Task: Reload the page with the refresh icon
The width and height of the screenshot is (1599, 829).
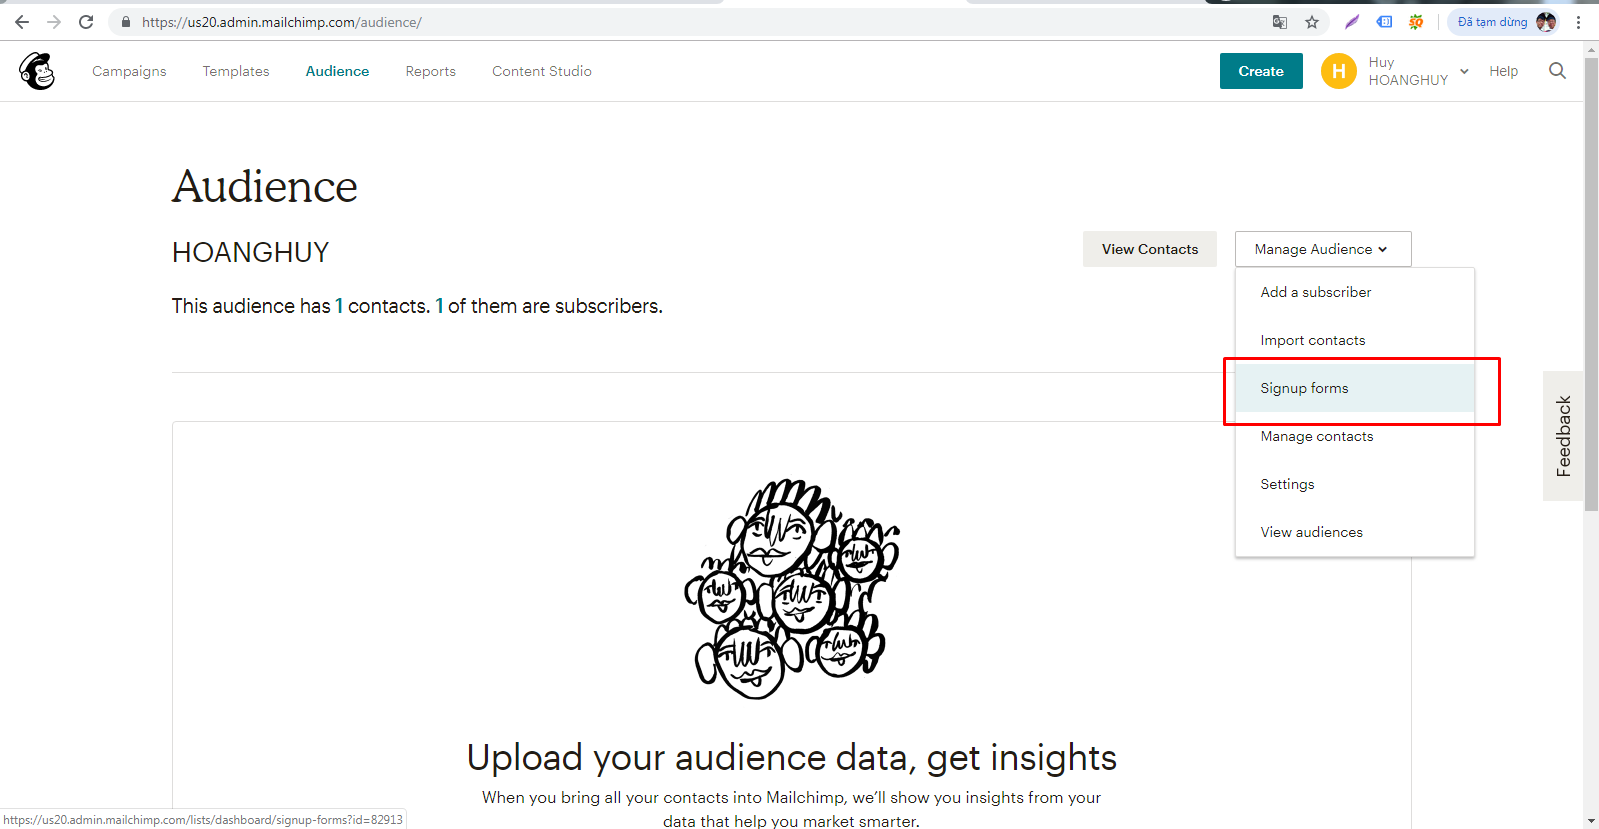Action: coord(86,22)
